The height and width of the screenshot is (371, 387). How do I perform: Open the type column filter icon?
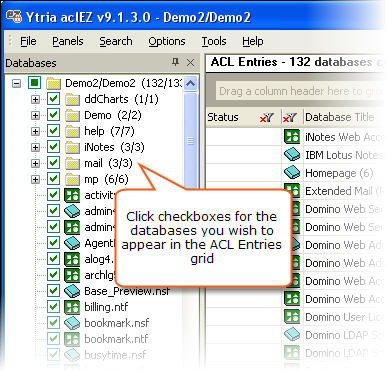(x=290, y=118)
